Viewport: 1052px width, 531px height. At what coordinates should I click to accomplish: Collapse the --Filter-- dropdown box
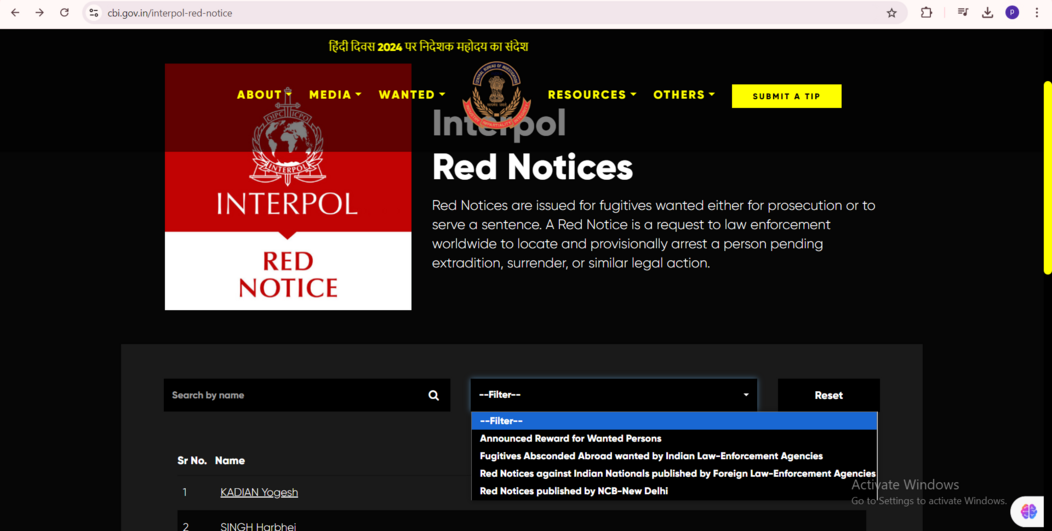tap(613, 395)
